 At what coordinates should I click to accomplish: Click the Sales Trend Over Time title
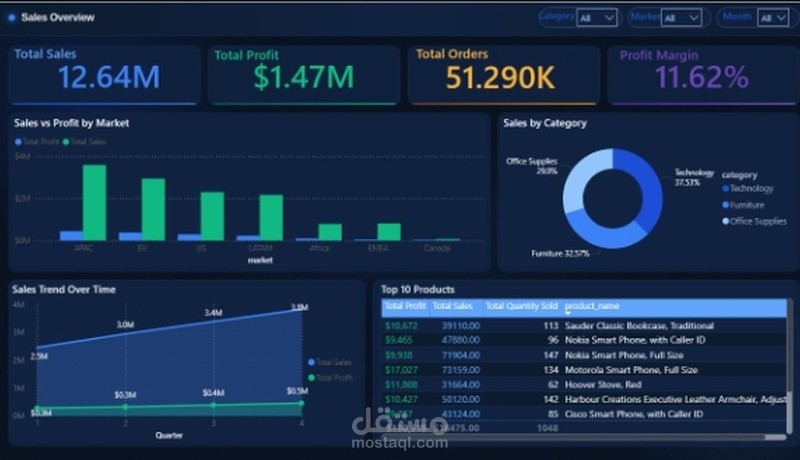tap(64, 290)
